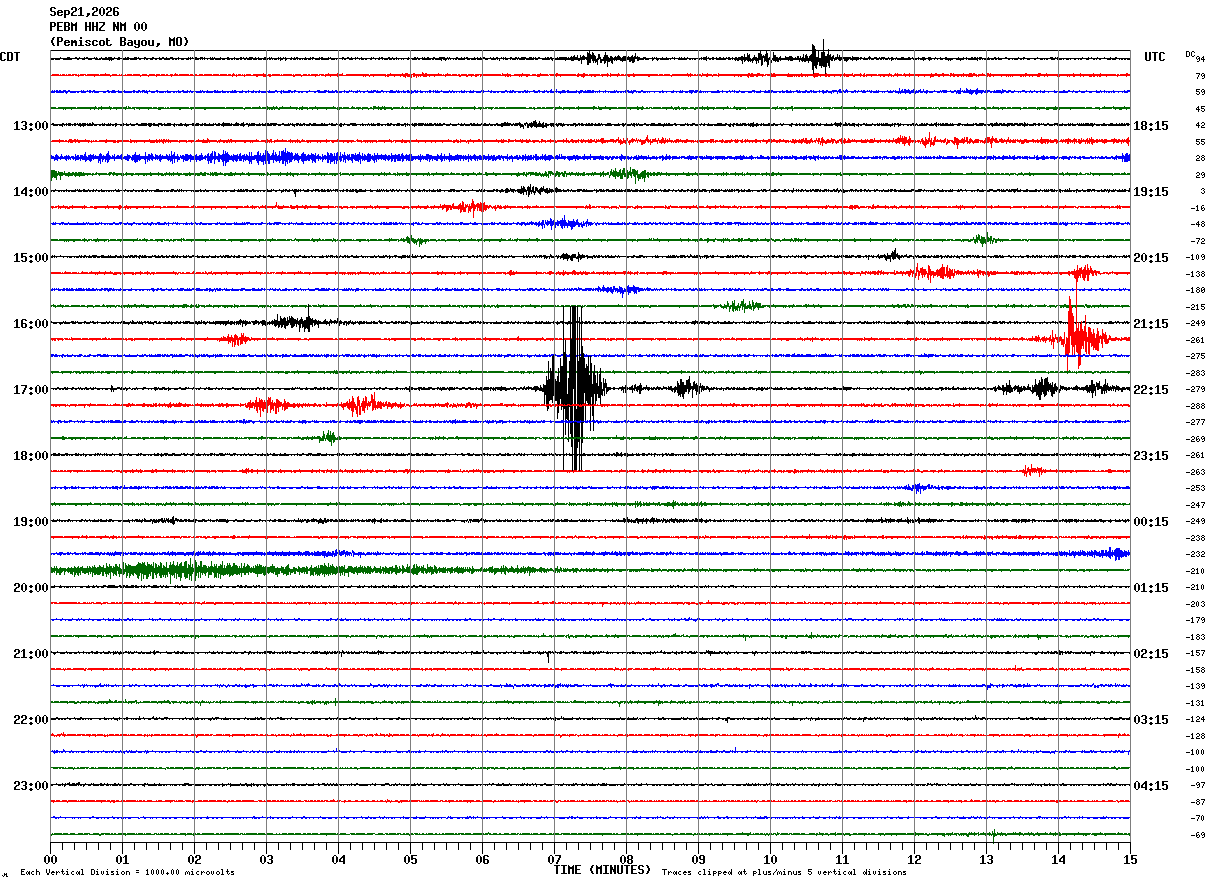The width and height of the screenshot is (1210, 886).
Task: Click the large black seismic event spike
Action: 575,388
